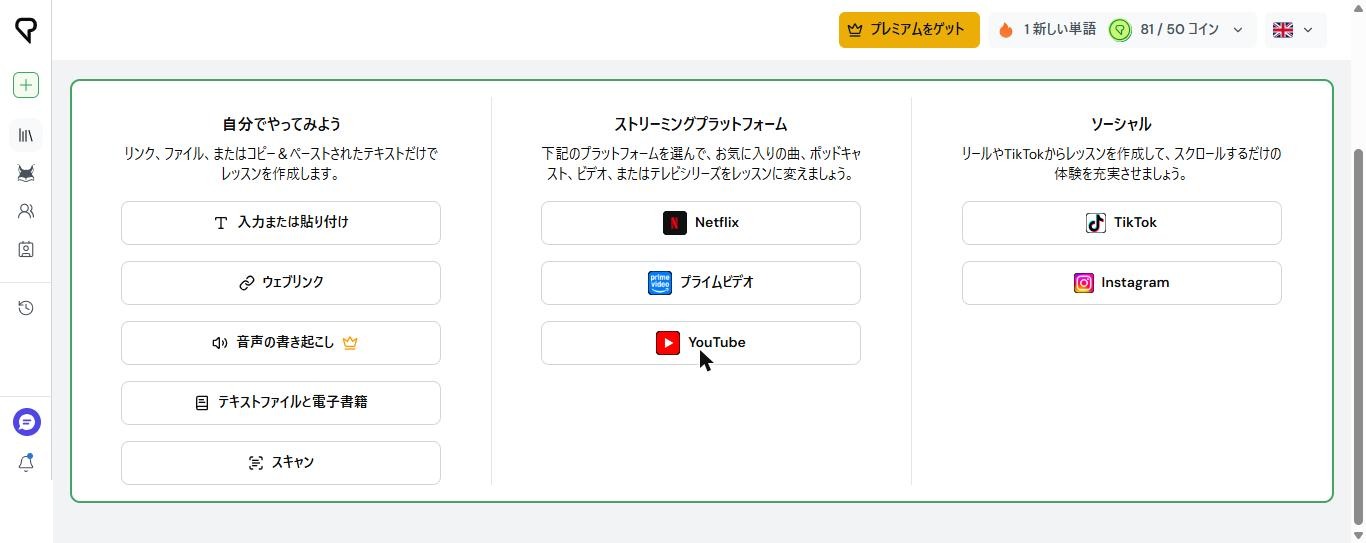The image size is (1366, 543).
Task: Click the ストリーミングプラットフォーム heading
Action: [x=701, y=124]
